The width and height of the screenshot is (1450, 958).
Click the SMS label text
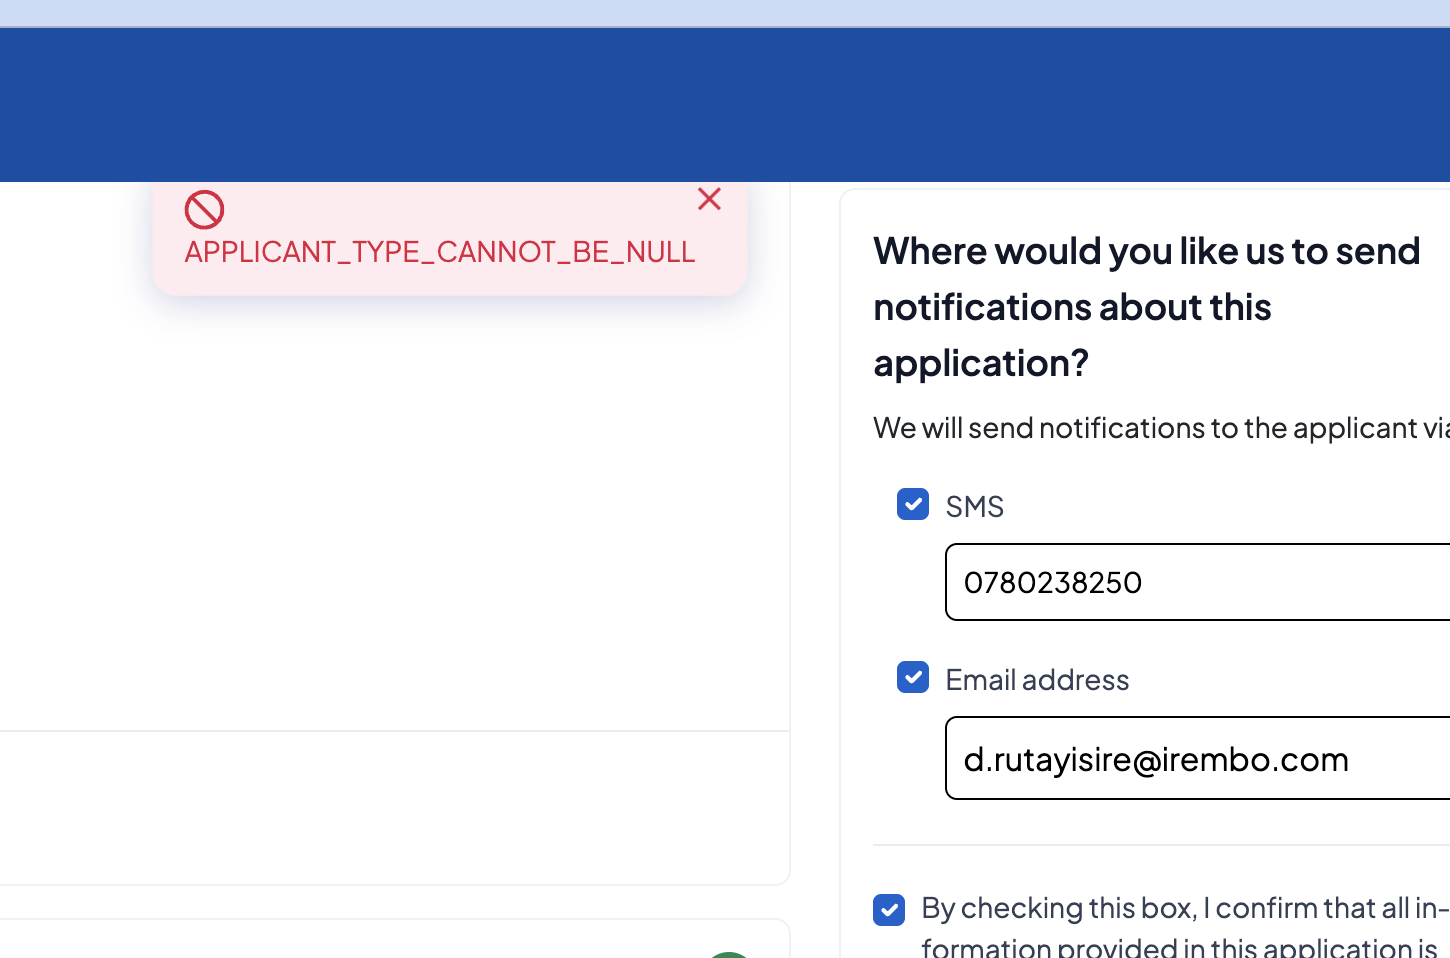click(974, 507)
